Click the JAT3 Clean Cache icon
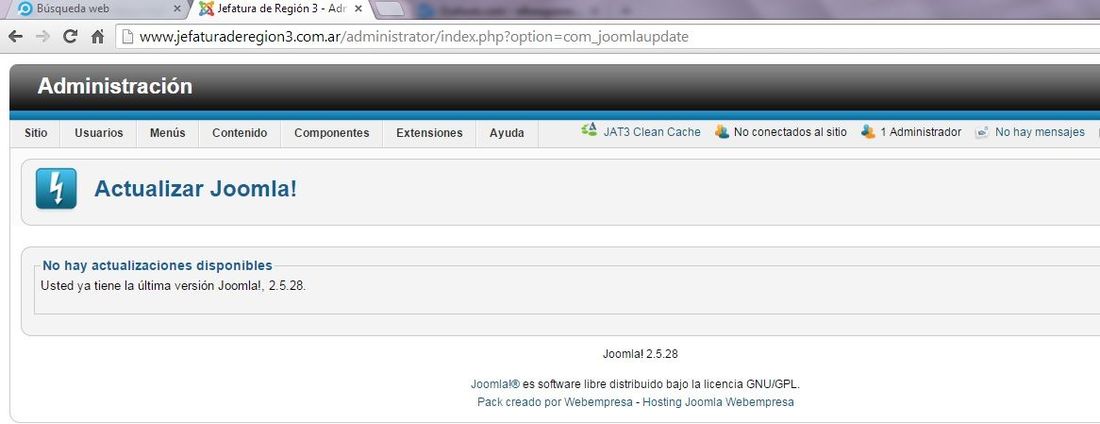Image resolution: width=1100 pixels, height=424 pixels. (x=589, y=131)
